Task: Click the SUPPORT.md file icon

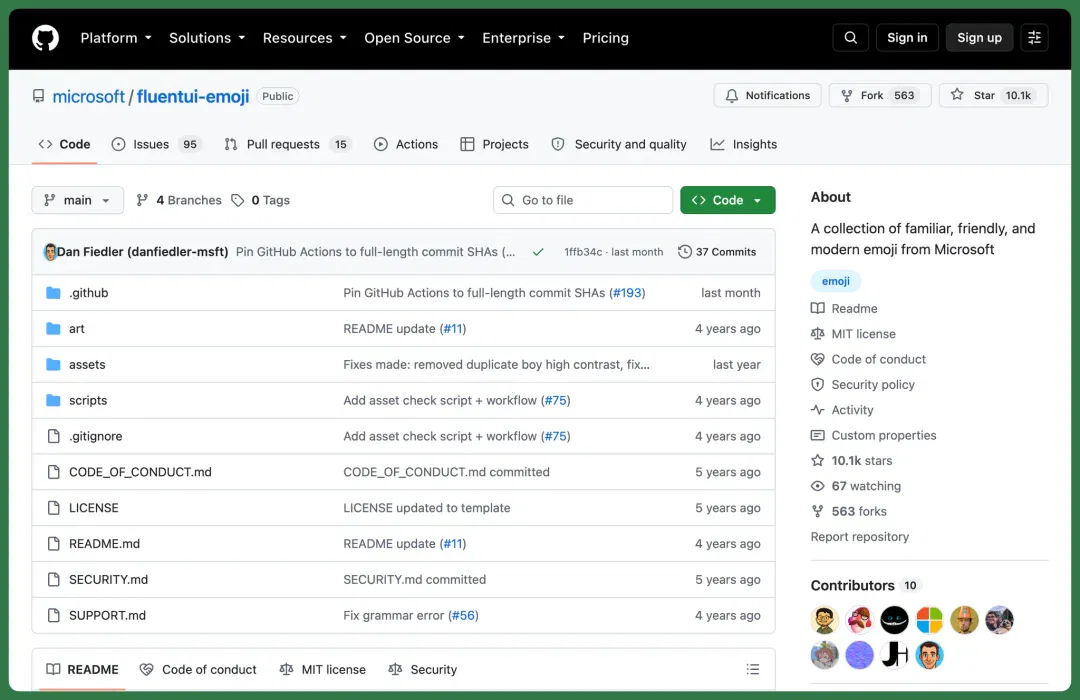Action: pos(53,615)
